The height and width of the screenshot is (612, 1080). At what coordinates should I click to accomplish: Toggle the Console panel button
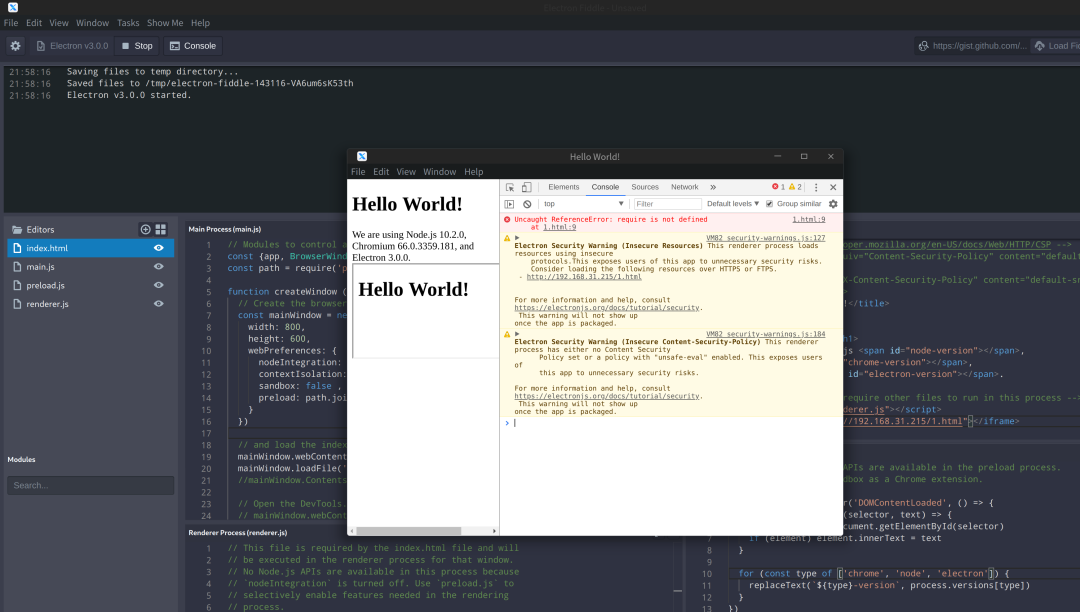point(193,46)
